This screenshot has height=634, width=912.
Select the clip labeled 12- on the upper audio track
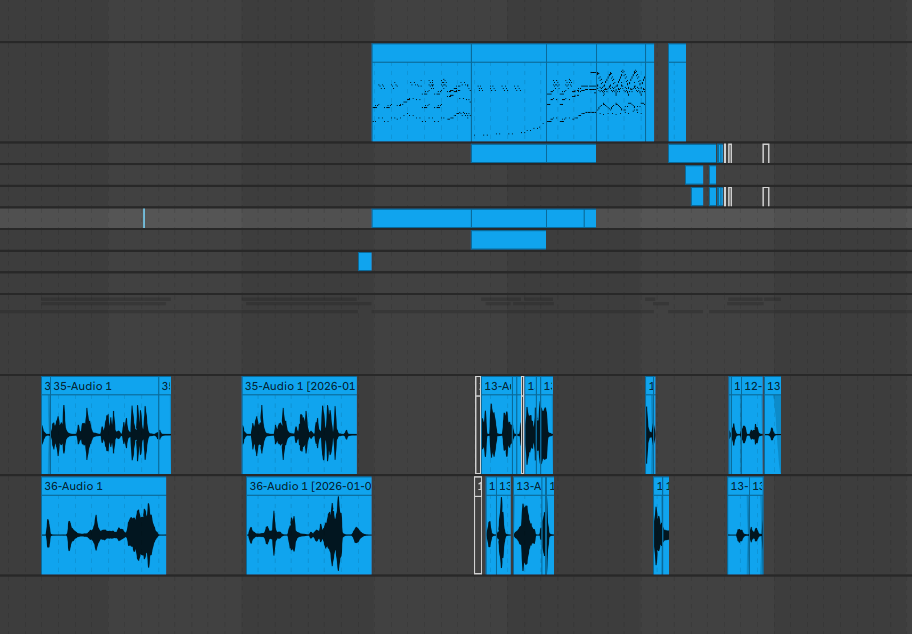pyautogui.click(x=753, y=425)
